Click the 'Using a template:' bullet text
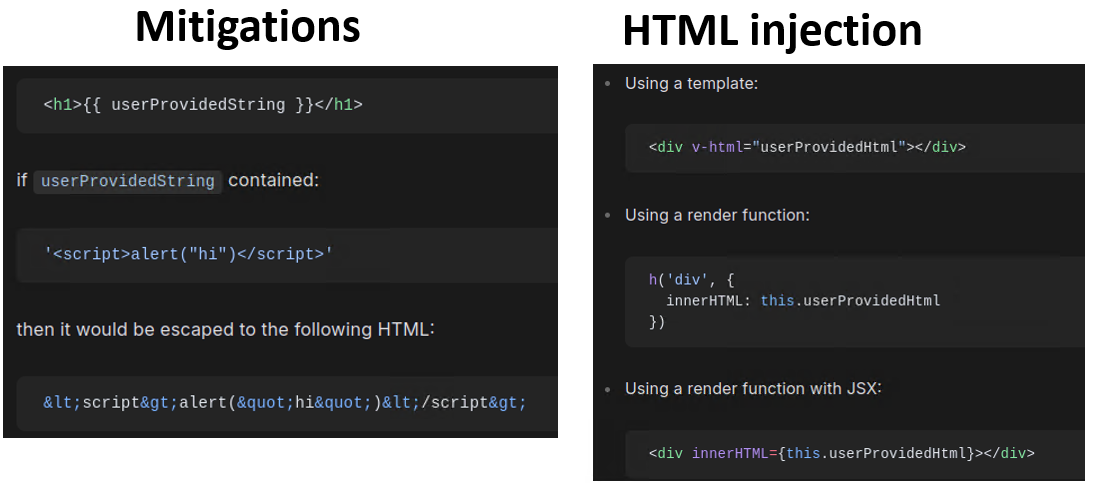Image resolution: width=1102 pixels, height=492 pixels. pos(692,84)
